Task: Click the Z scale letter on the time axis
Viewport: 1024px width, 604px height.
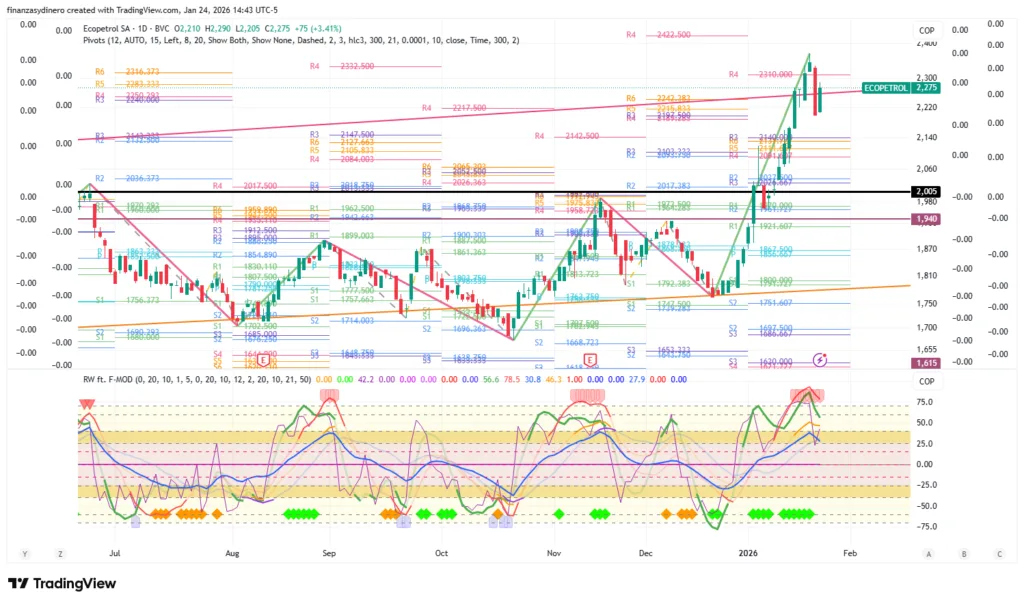Action: pos(60,553)
